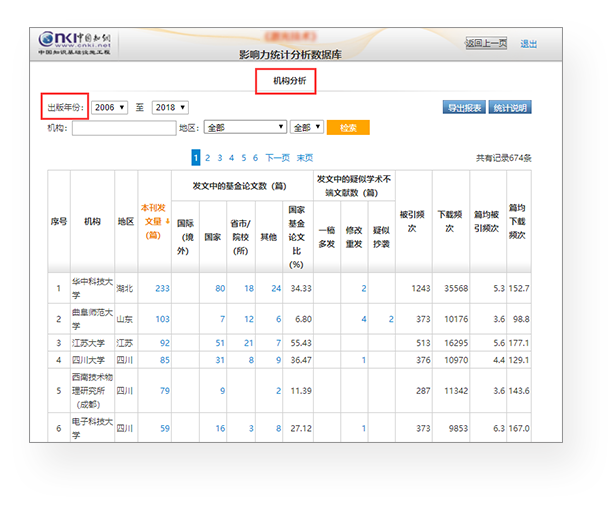Viewport: 608px width, 515px height.
Task: Click the 华中科技大学 institution cell
Action: coord(92,288)
